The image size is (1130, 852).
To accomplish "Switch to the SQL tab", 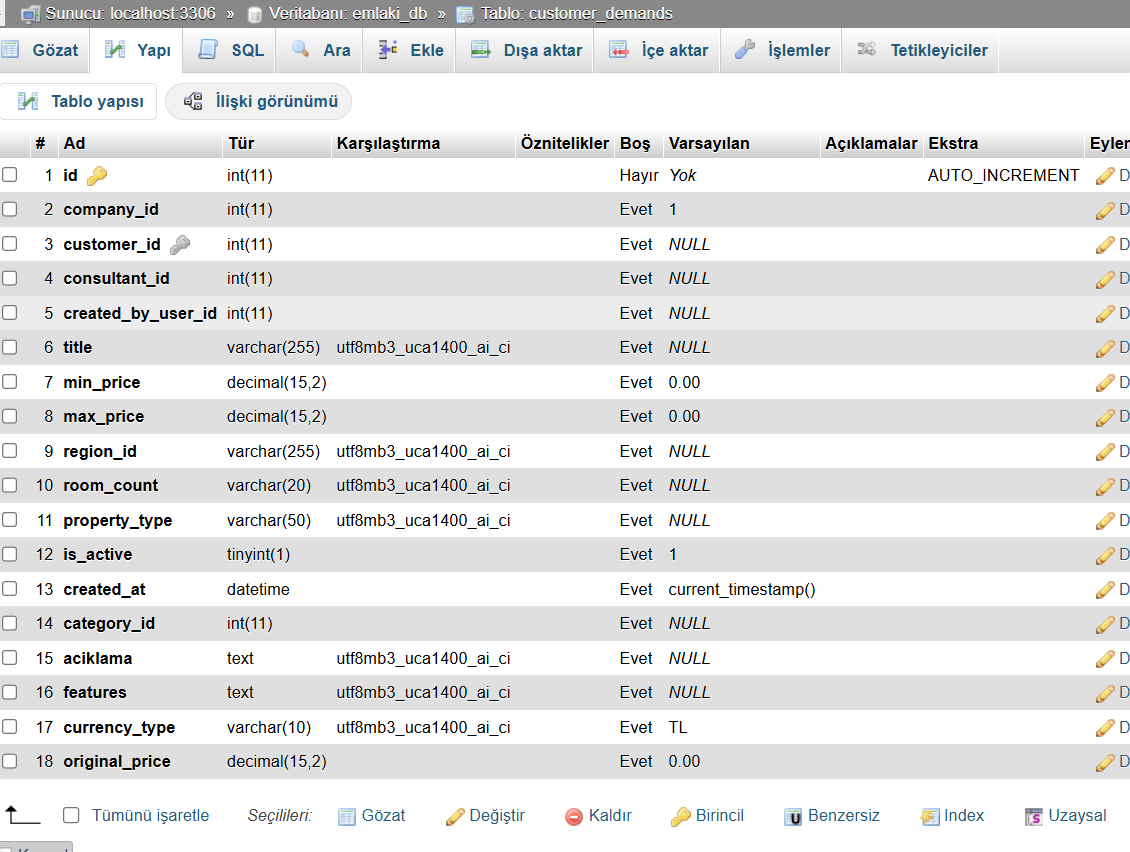I will pos(232,50).
